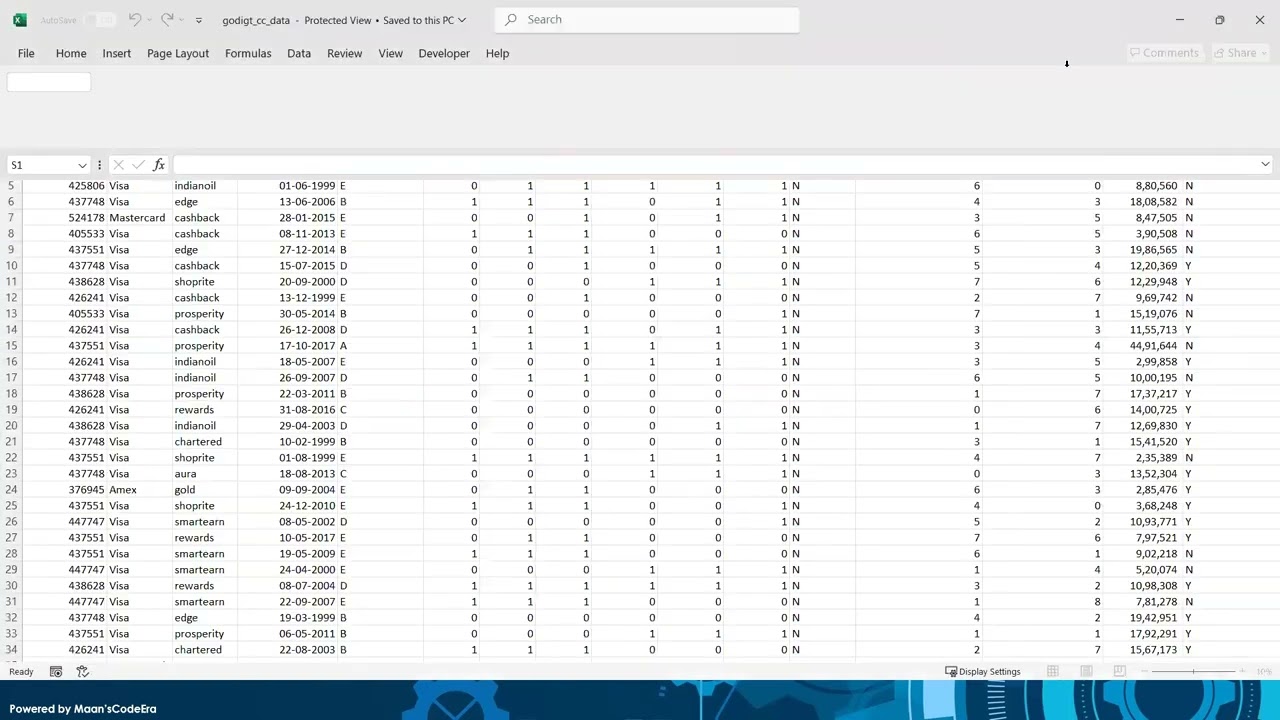1280x720 pixels.
Task: Open the File menu
Action: [26, 53]
